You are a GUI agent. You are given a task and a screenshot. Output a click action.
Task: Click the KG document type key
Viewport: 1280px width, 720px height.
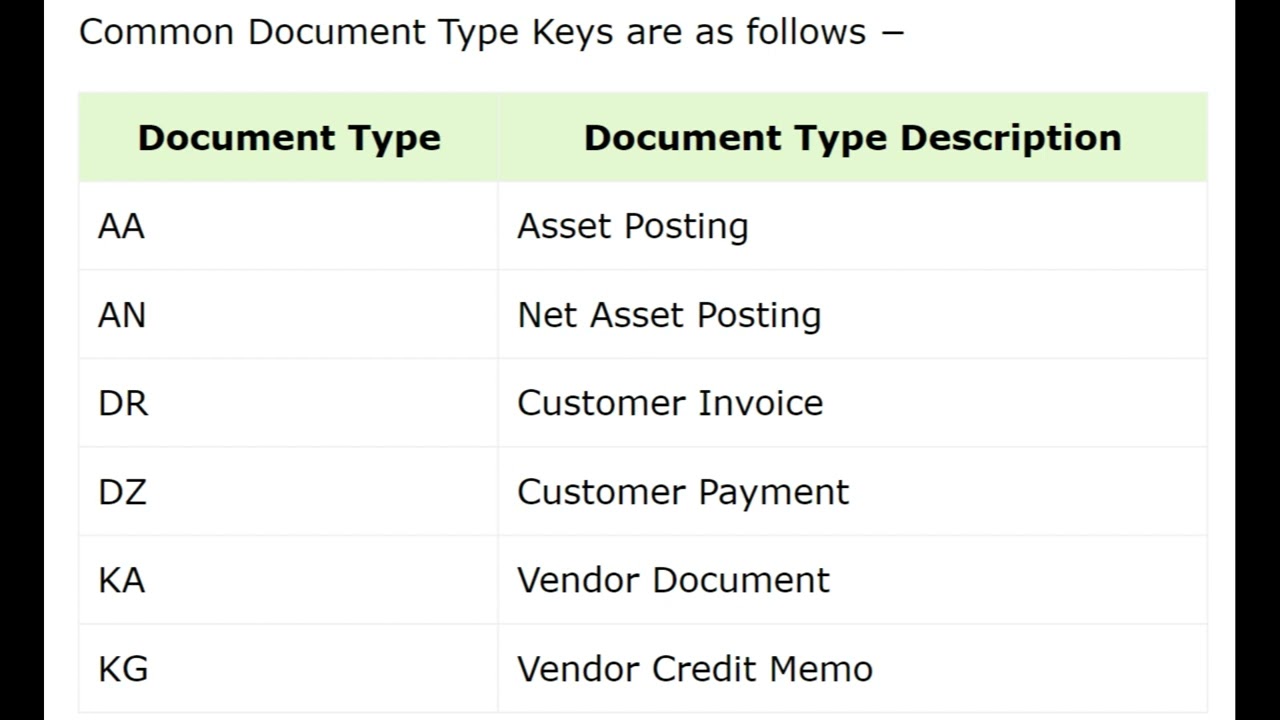(123, 668)
